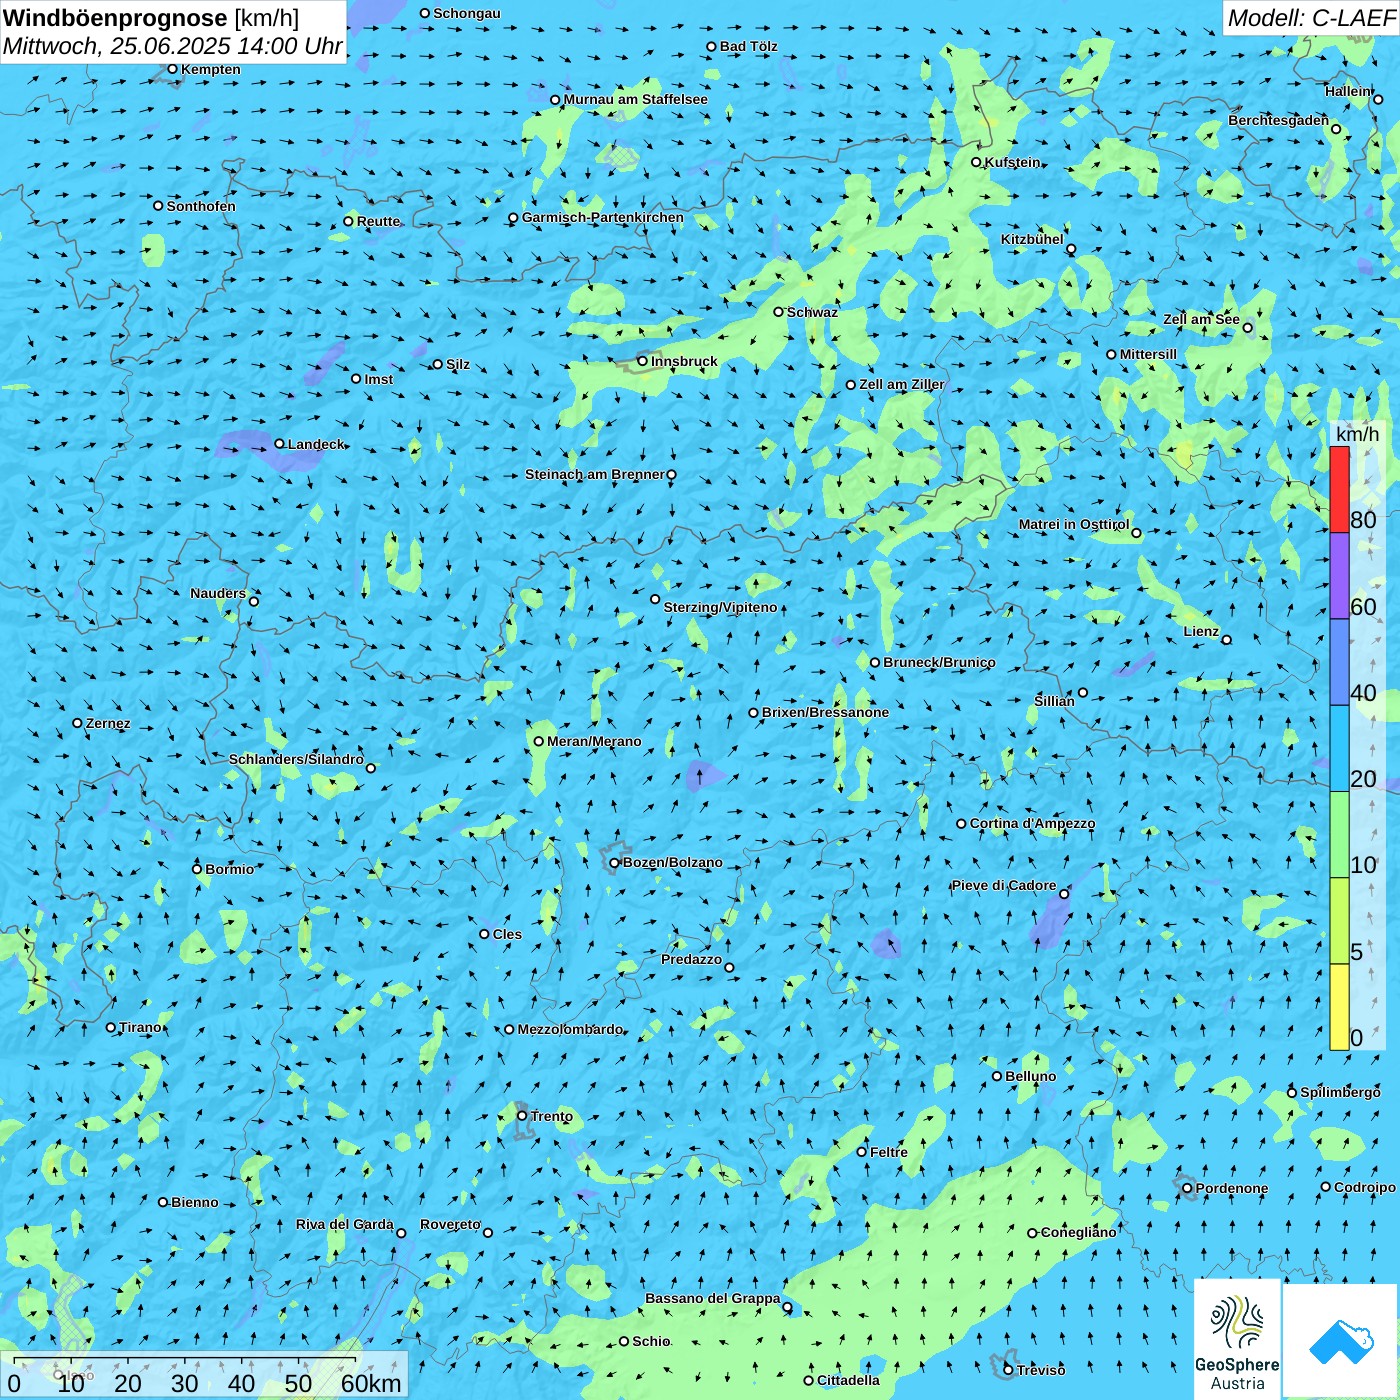
Task: Click the yellow 0 km/h legend color
Action: (1339, 1007)
